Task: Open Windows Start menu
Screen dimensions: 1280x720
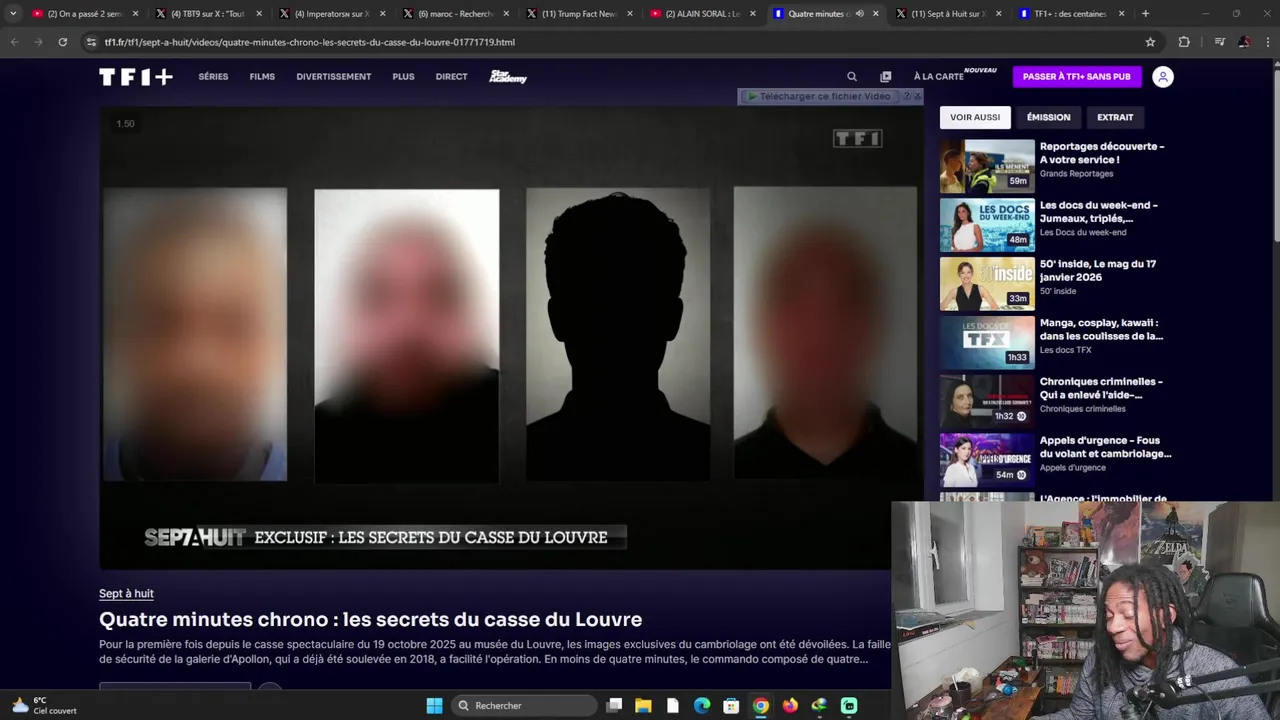Action: [434, 705]
